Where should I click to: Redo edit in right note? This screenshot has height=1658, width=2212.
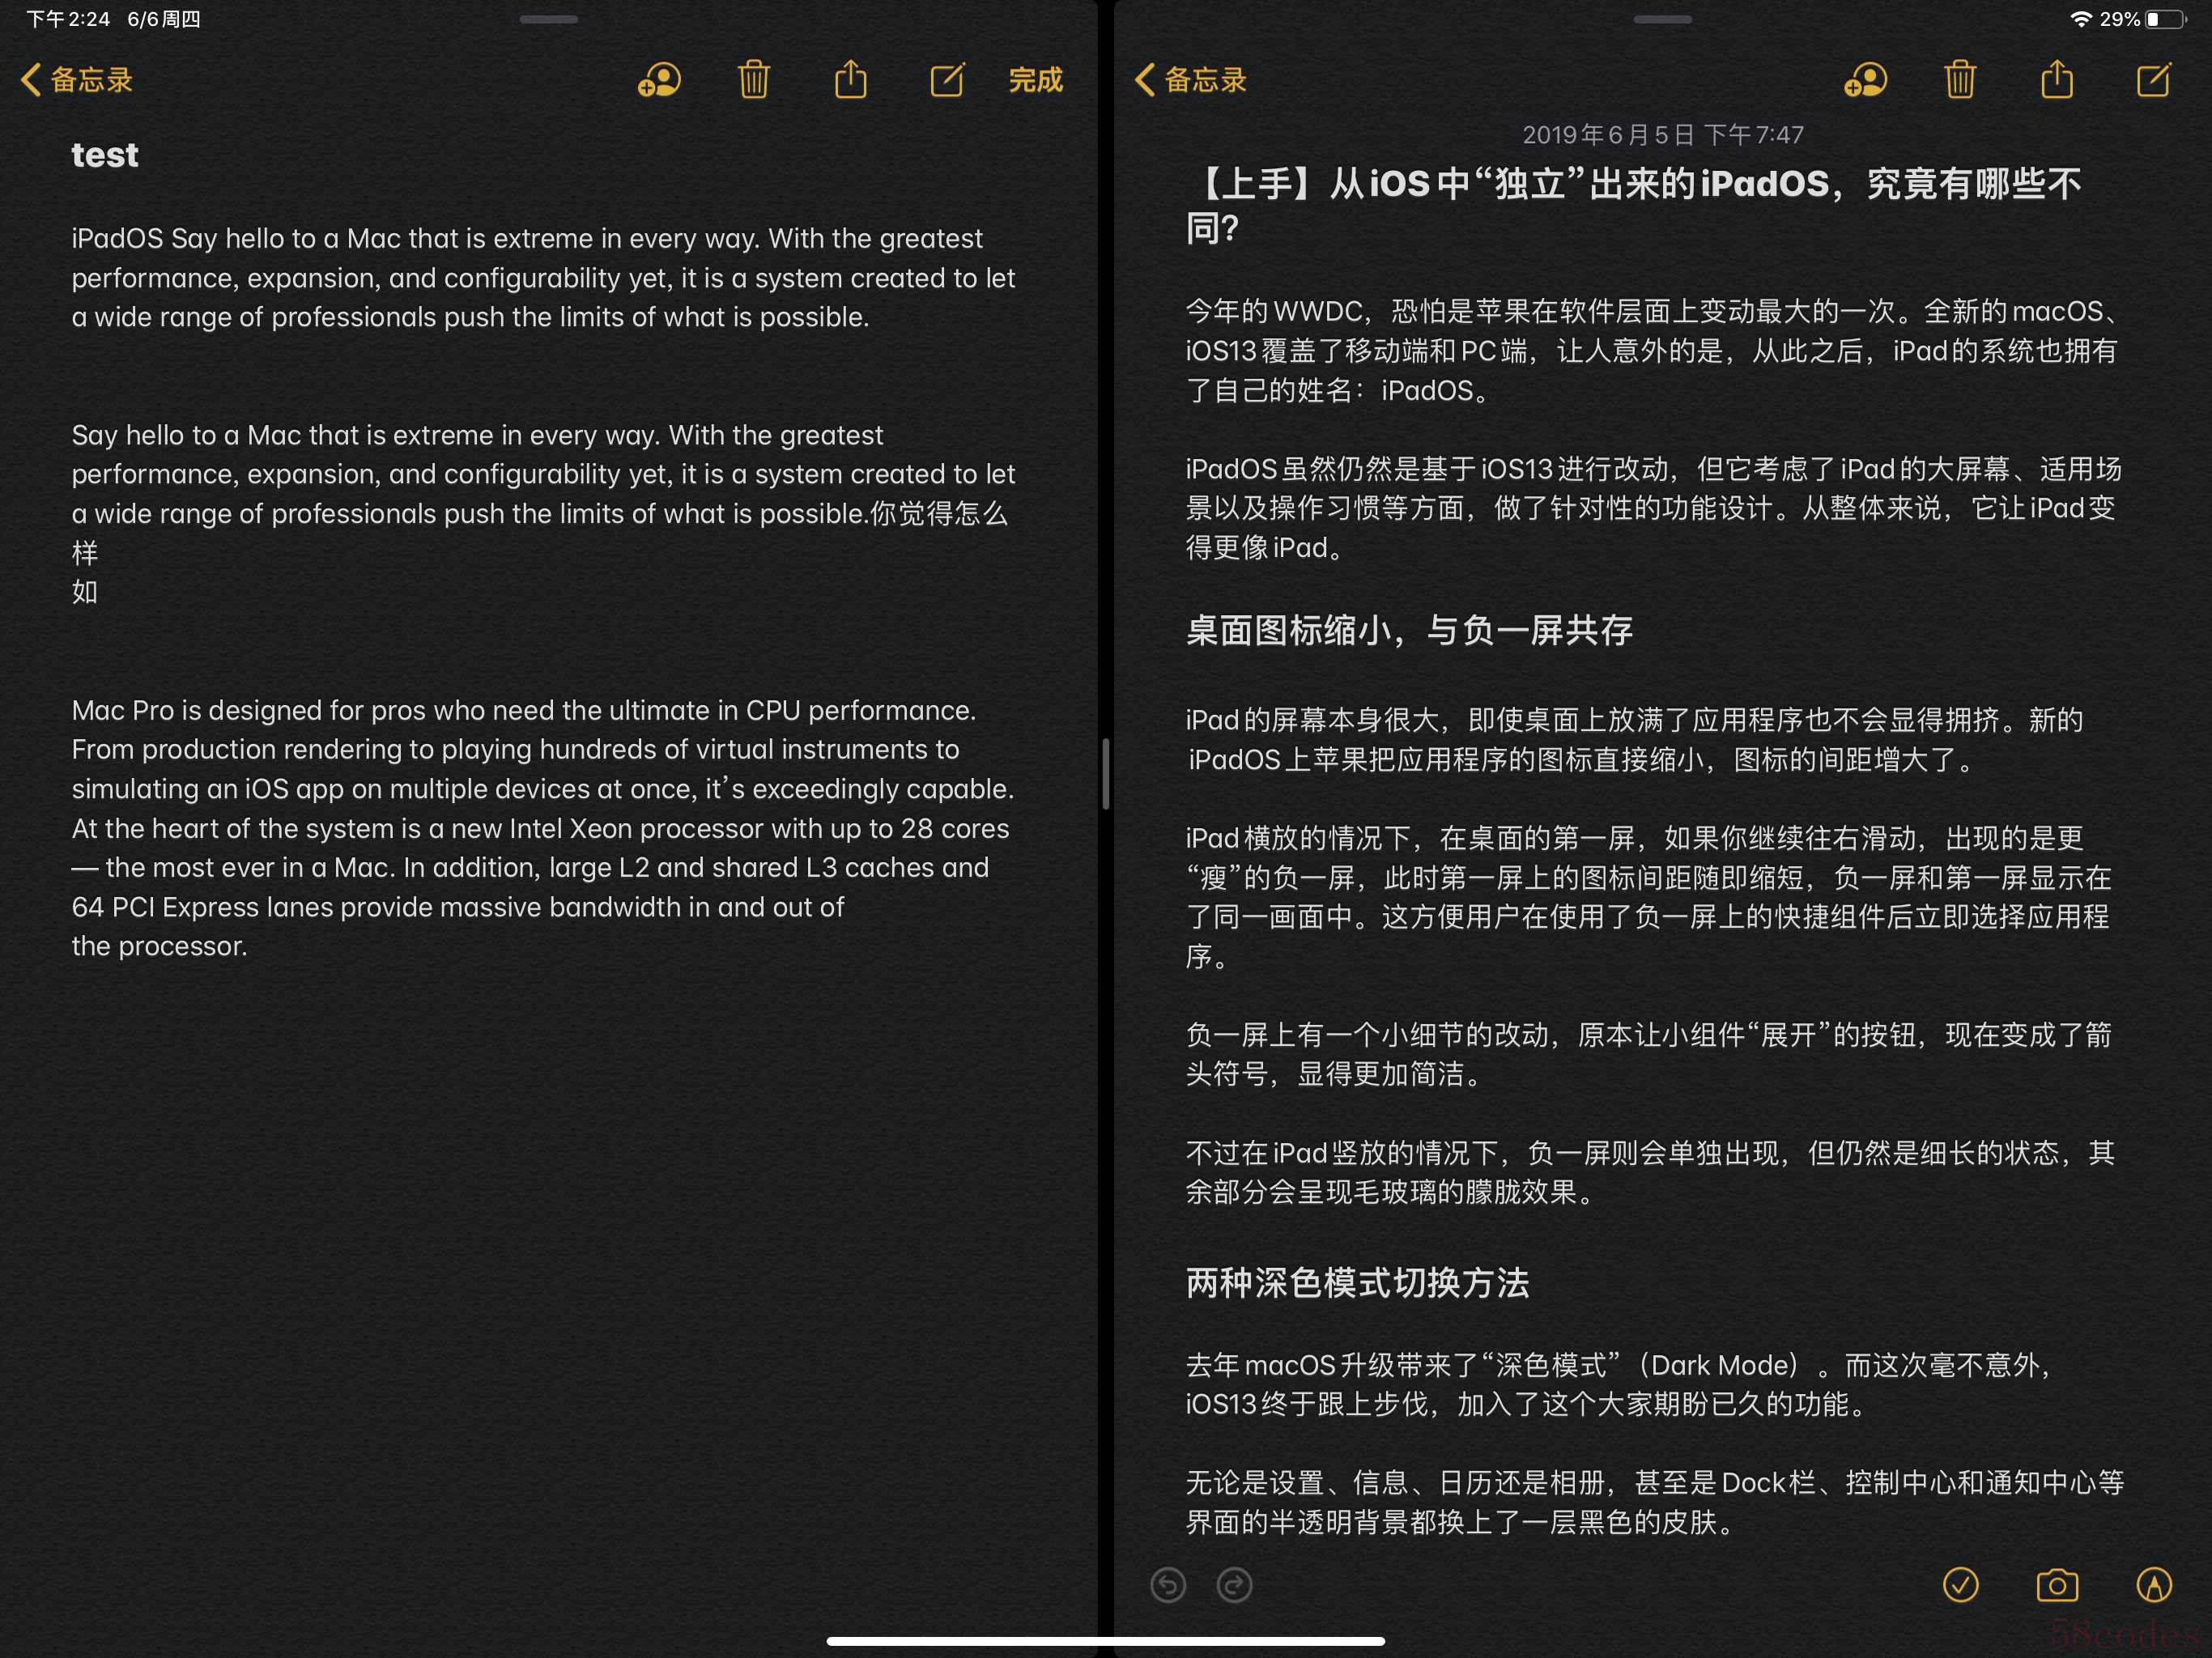tap(1234, 1585)
